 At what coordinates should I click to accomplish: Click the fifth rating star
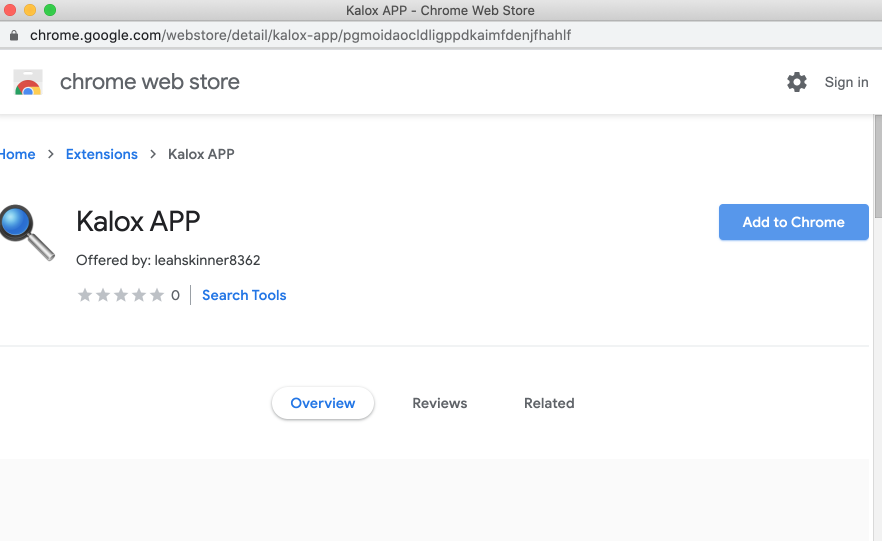[157, 295]
